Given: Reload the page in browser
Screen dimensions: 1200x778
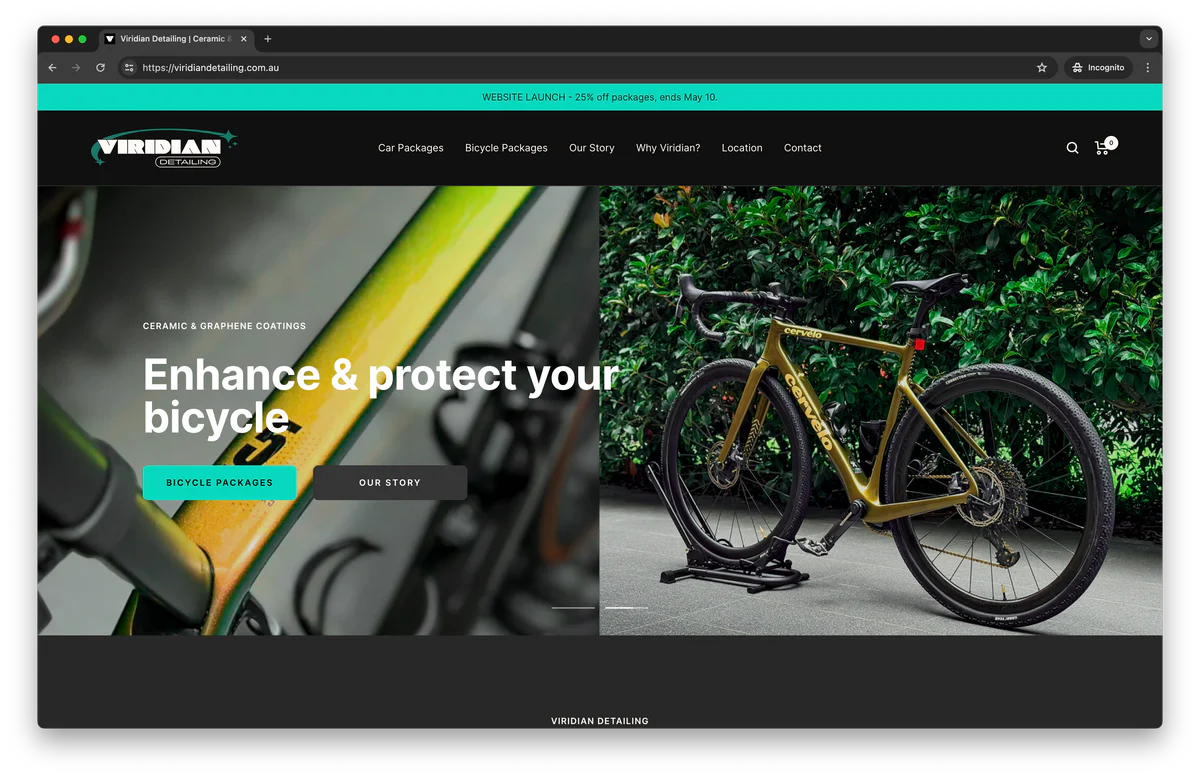Looking at the screenshot, I should coord(100,68).
